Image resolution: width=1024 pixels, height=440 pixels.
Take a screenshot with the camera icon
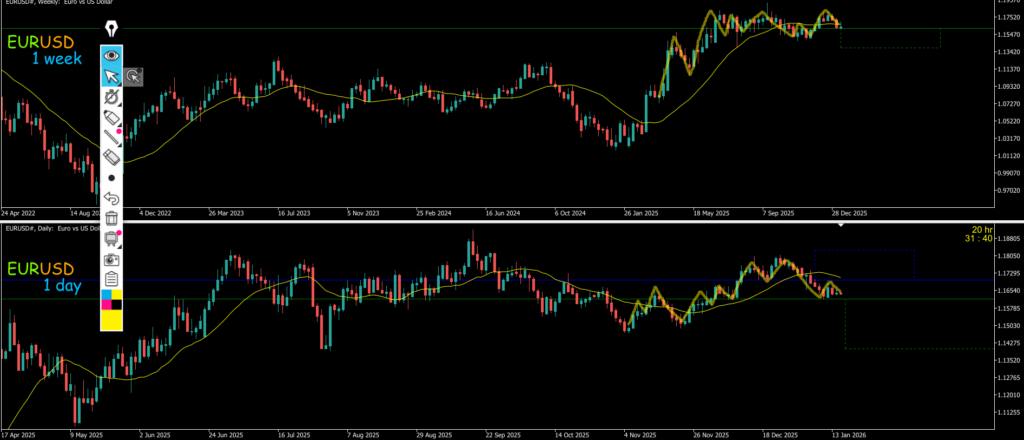point(111,259)
